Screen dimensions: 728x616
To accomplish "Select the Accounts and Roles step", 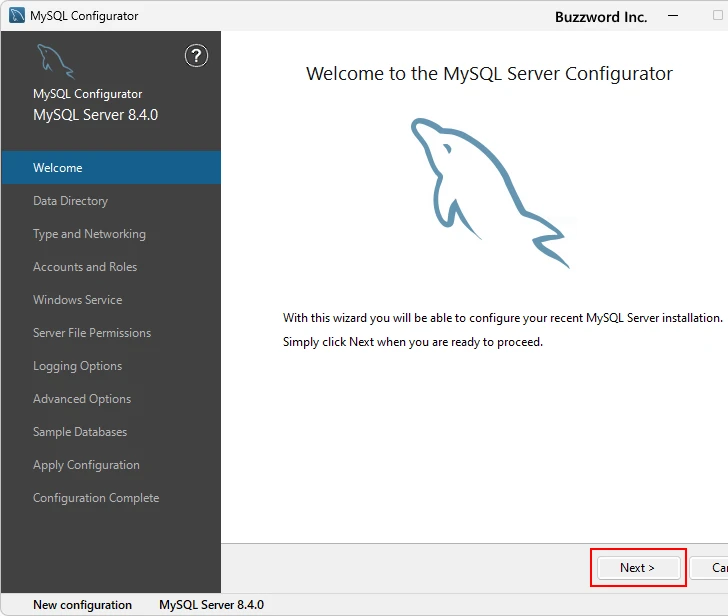I will point(111,266).
